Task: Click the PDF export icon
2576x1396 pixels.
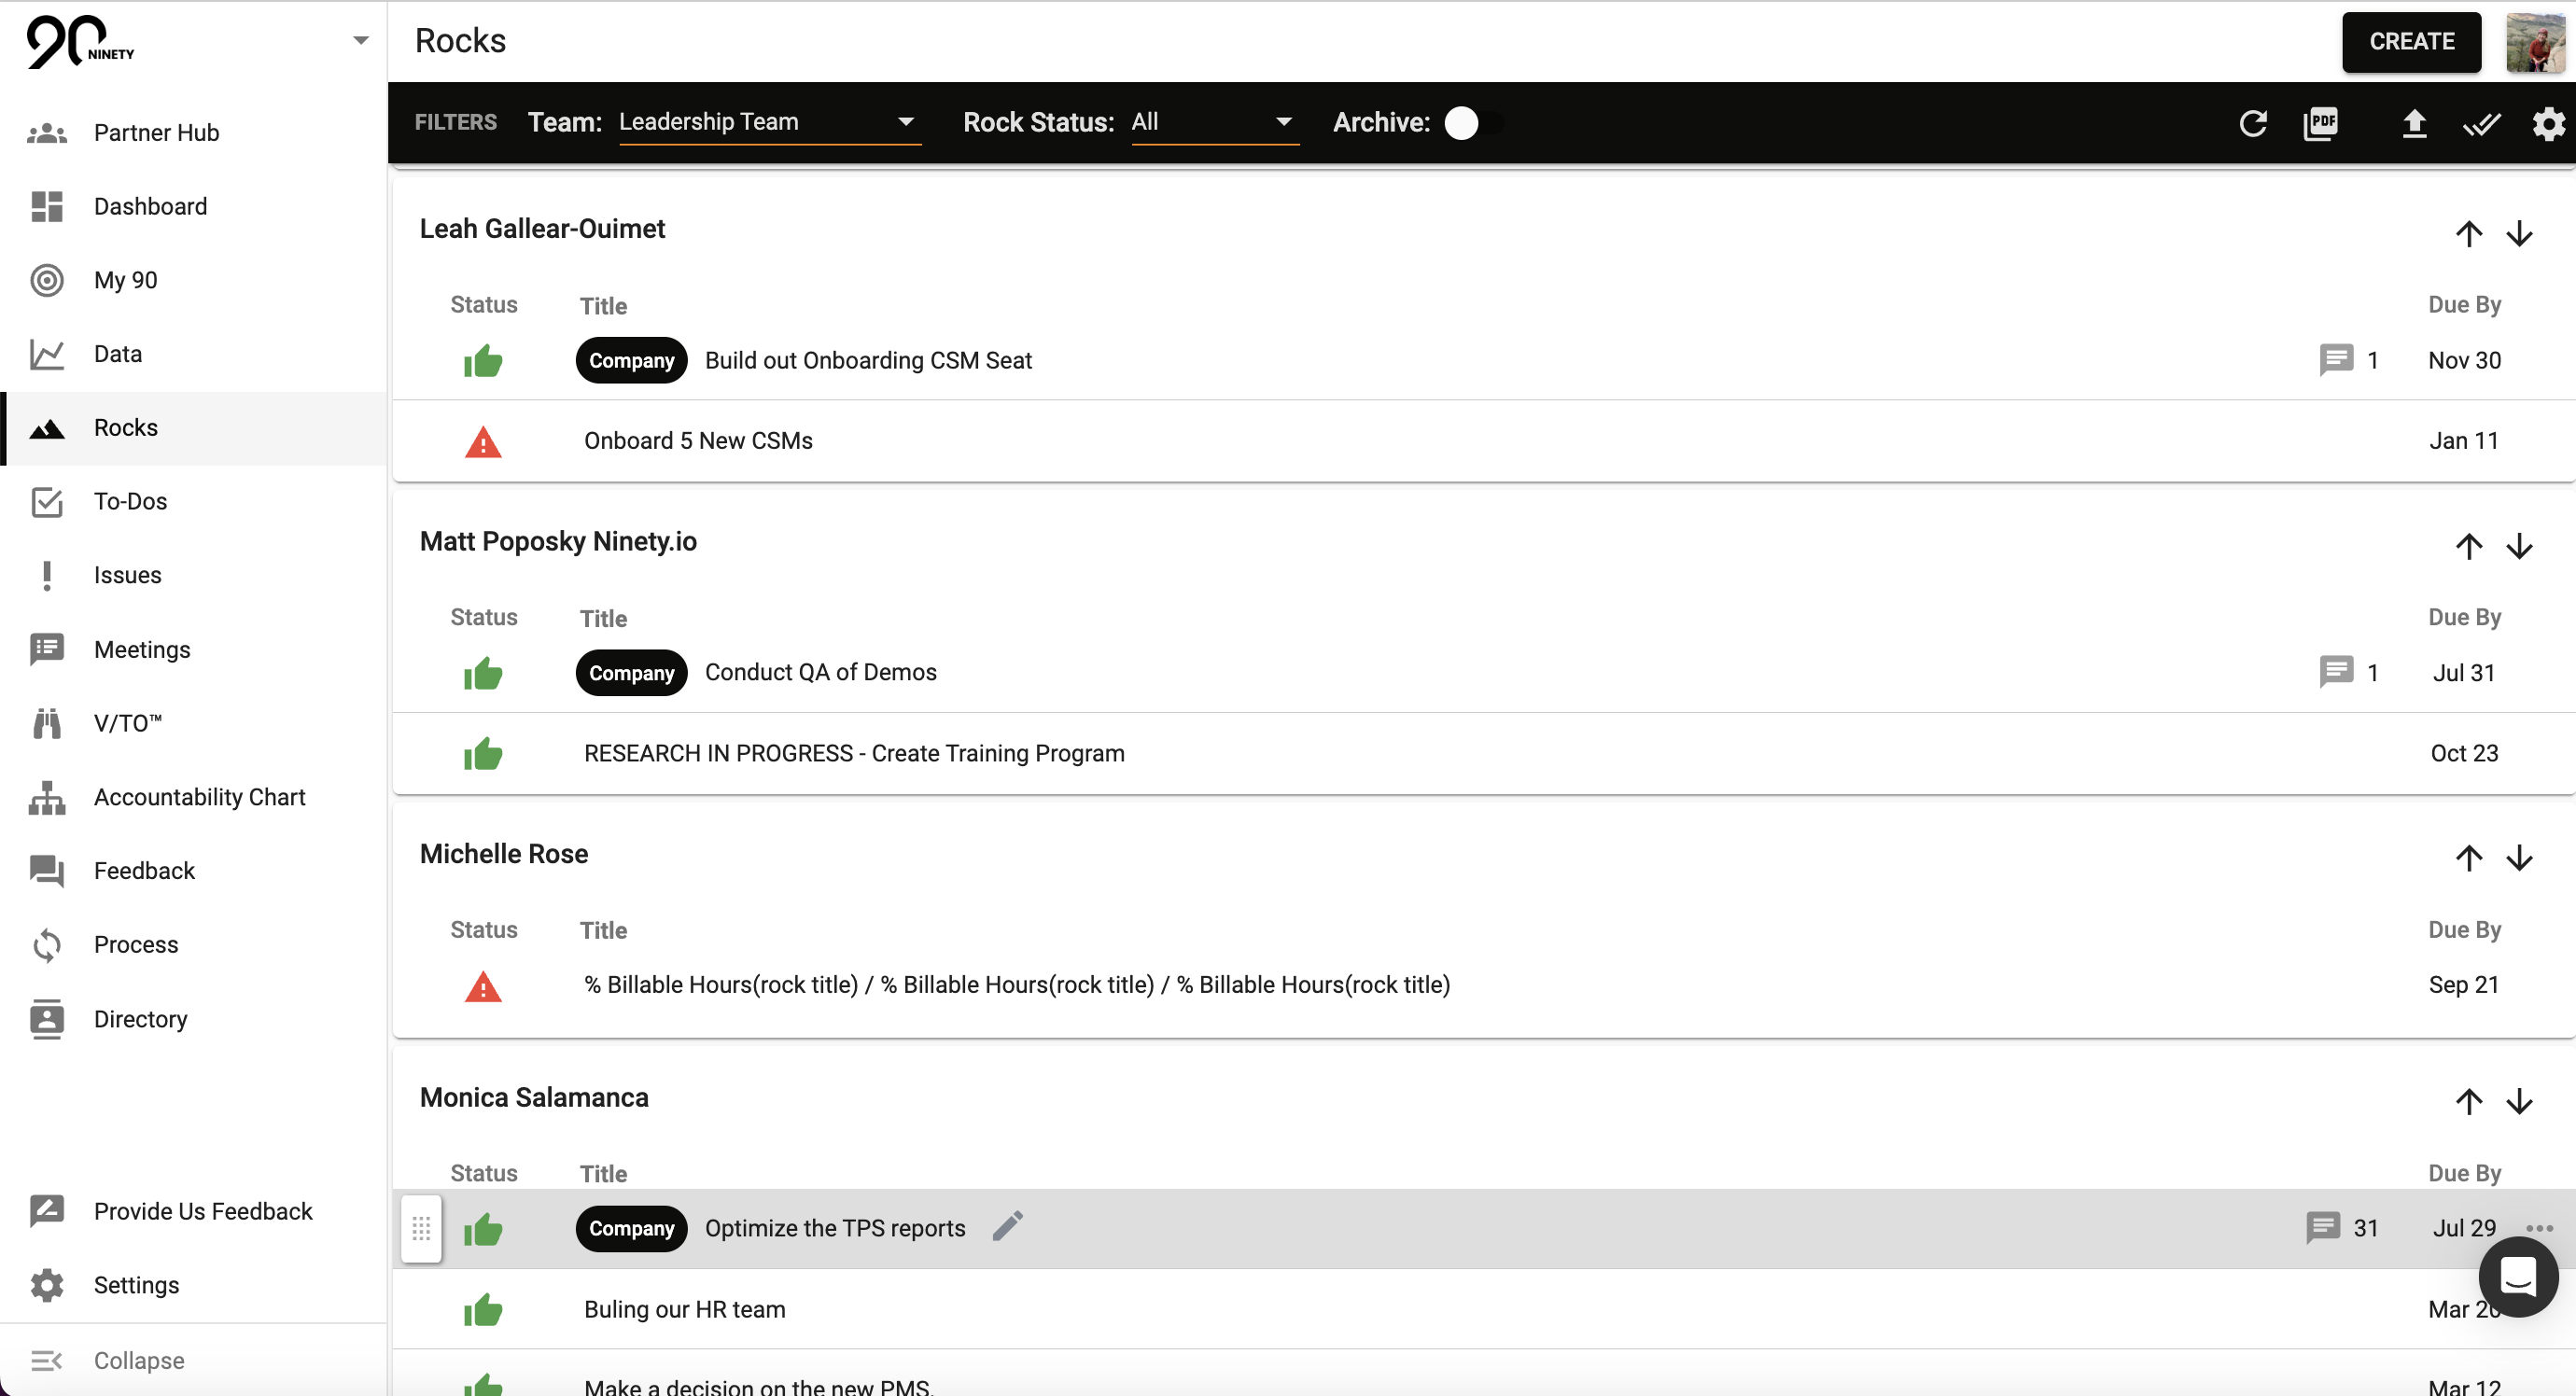Action: 2321,124
